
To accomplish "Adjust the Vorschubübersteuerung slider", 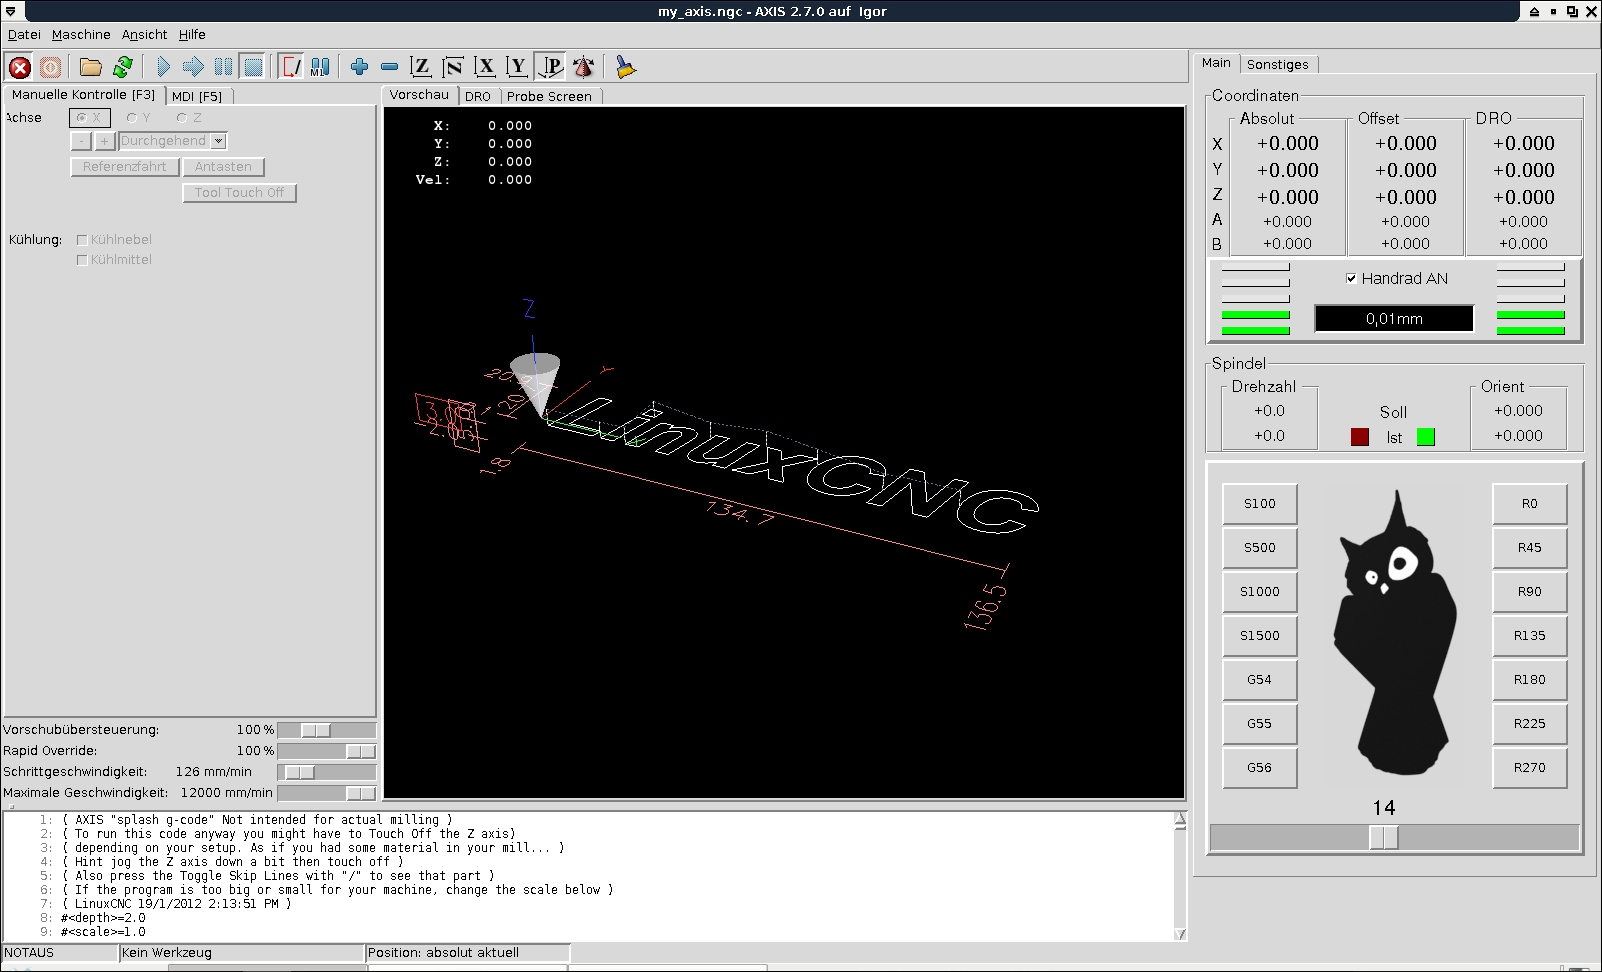I will tap(326, 730).
